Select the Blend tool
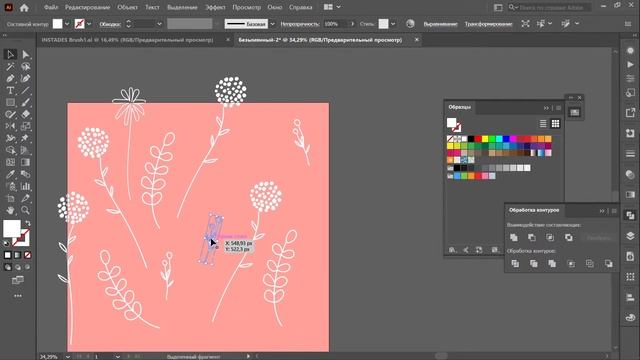This screenshot has height=360, width=640. pyautogui.click(x=25, y=174)
